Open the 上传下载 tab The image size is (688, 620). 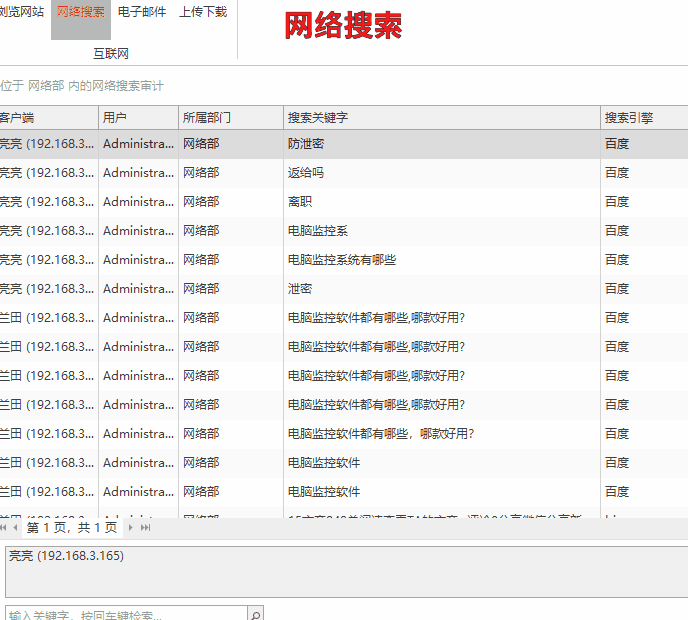pyautogui.click(x=203, y=12)
